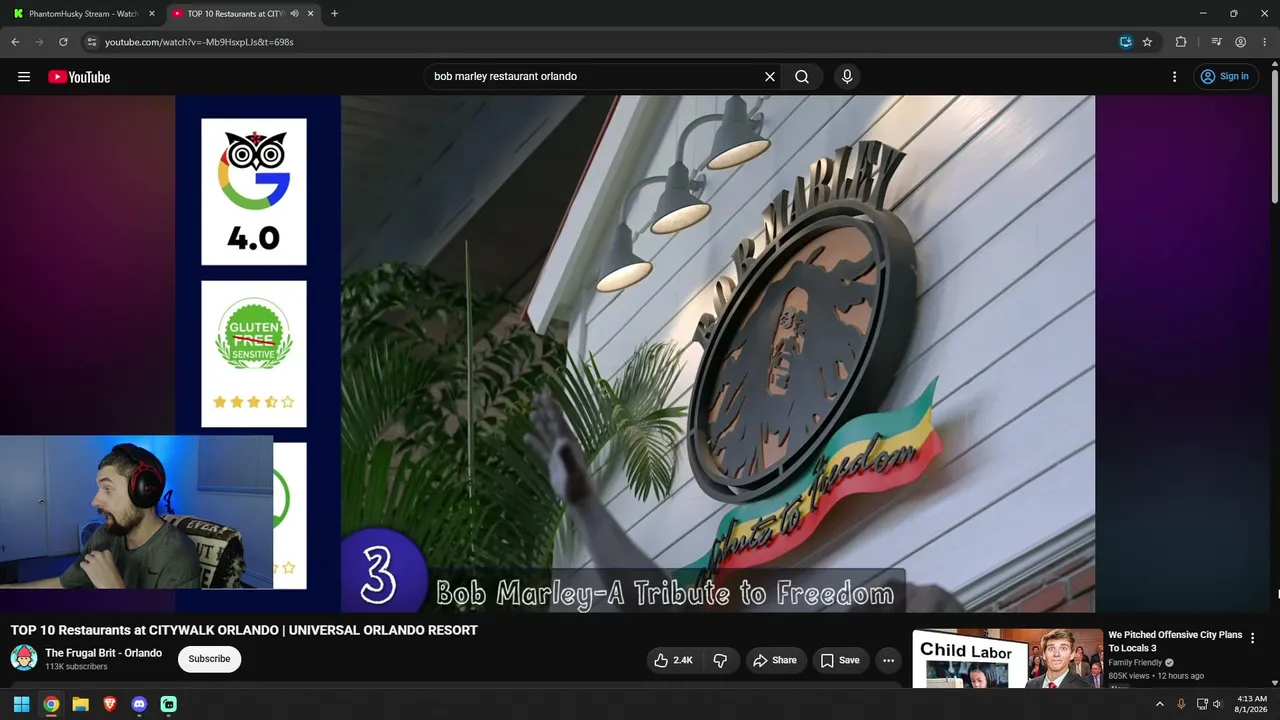Open network settings from the tray
The width and height of the screenshot is (1280, 720).
1202,704
